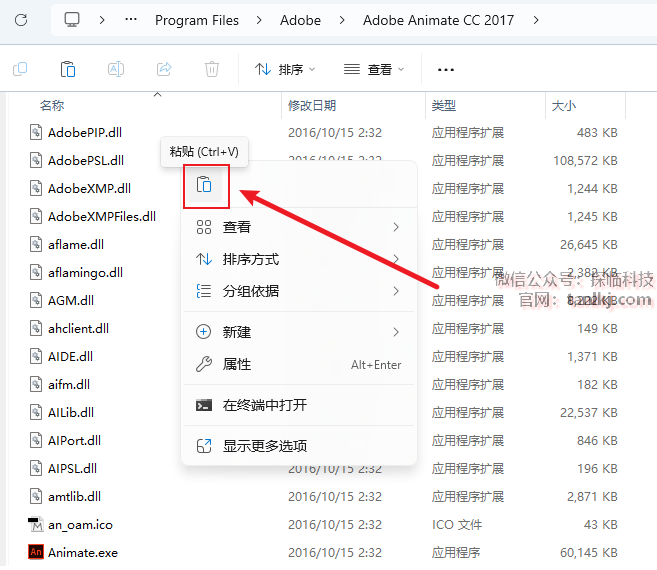Open the breadcrumb ellipsis overflow

(x=131, y=19)
